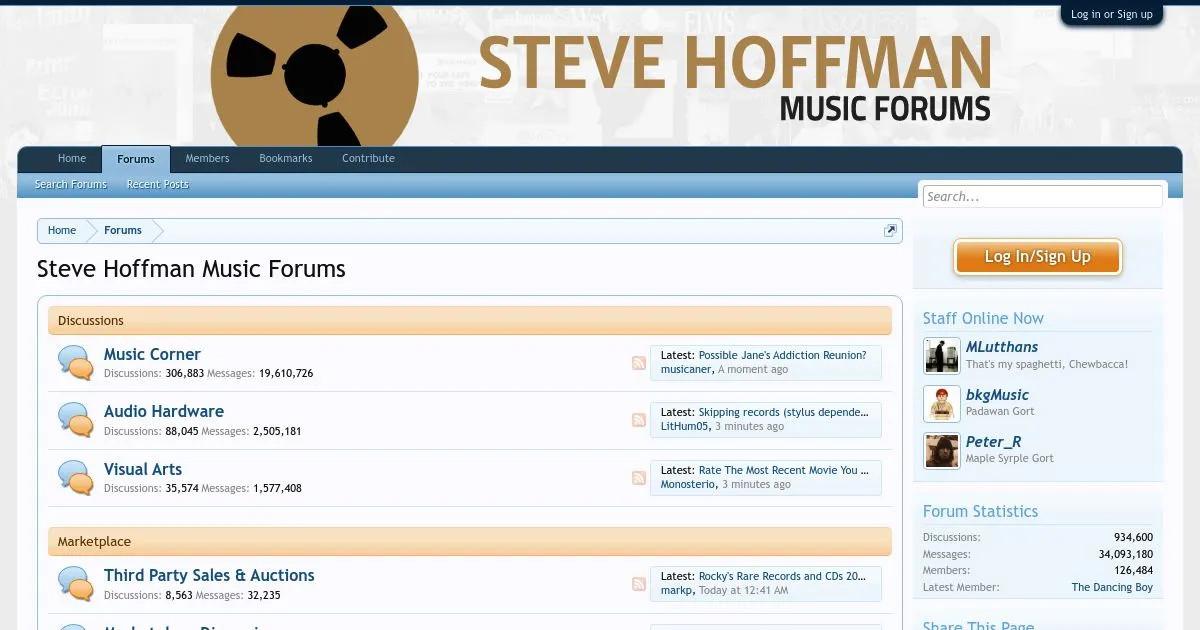
Task: Click the Music Corner messages count 19,610,726
Action: (x=286, y=373)
